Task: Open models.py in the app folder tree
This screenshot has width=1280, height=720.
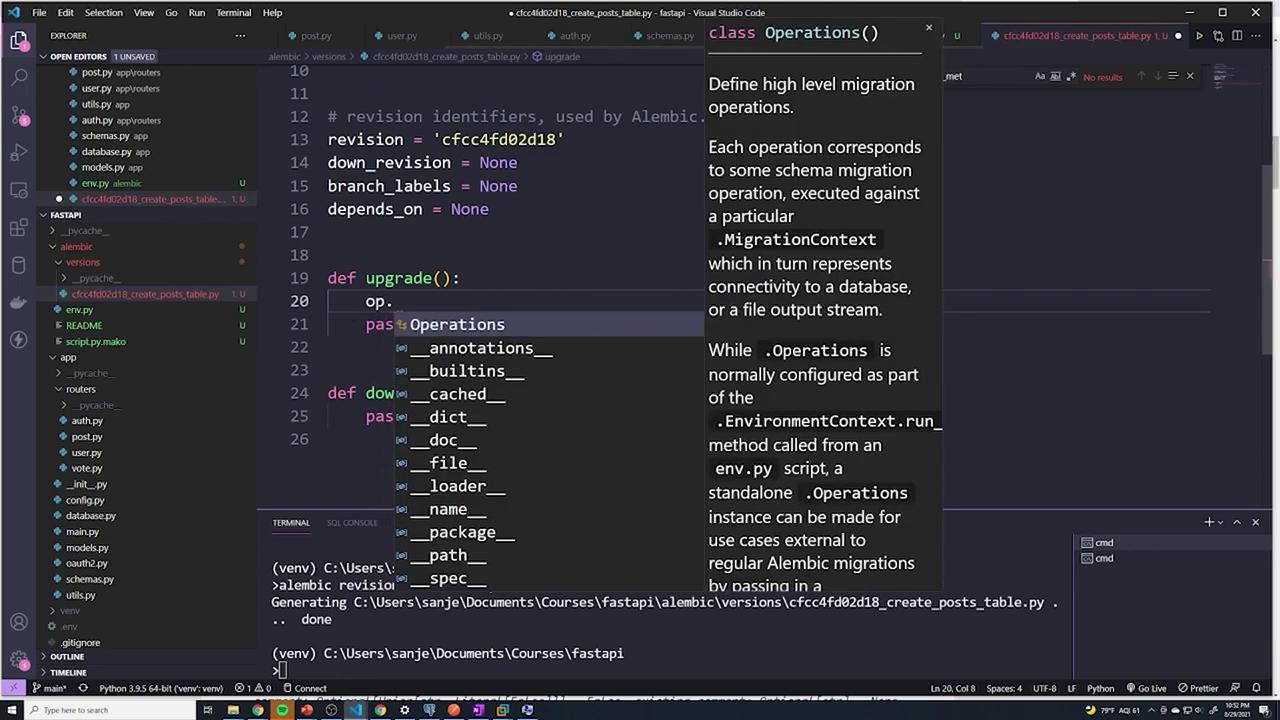Action: pos(87,548)
